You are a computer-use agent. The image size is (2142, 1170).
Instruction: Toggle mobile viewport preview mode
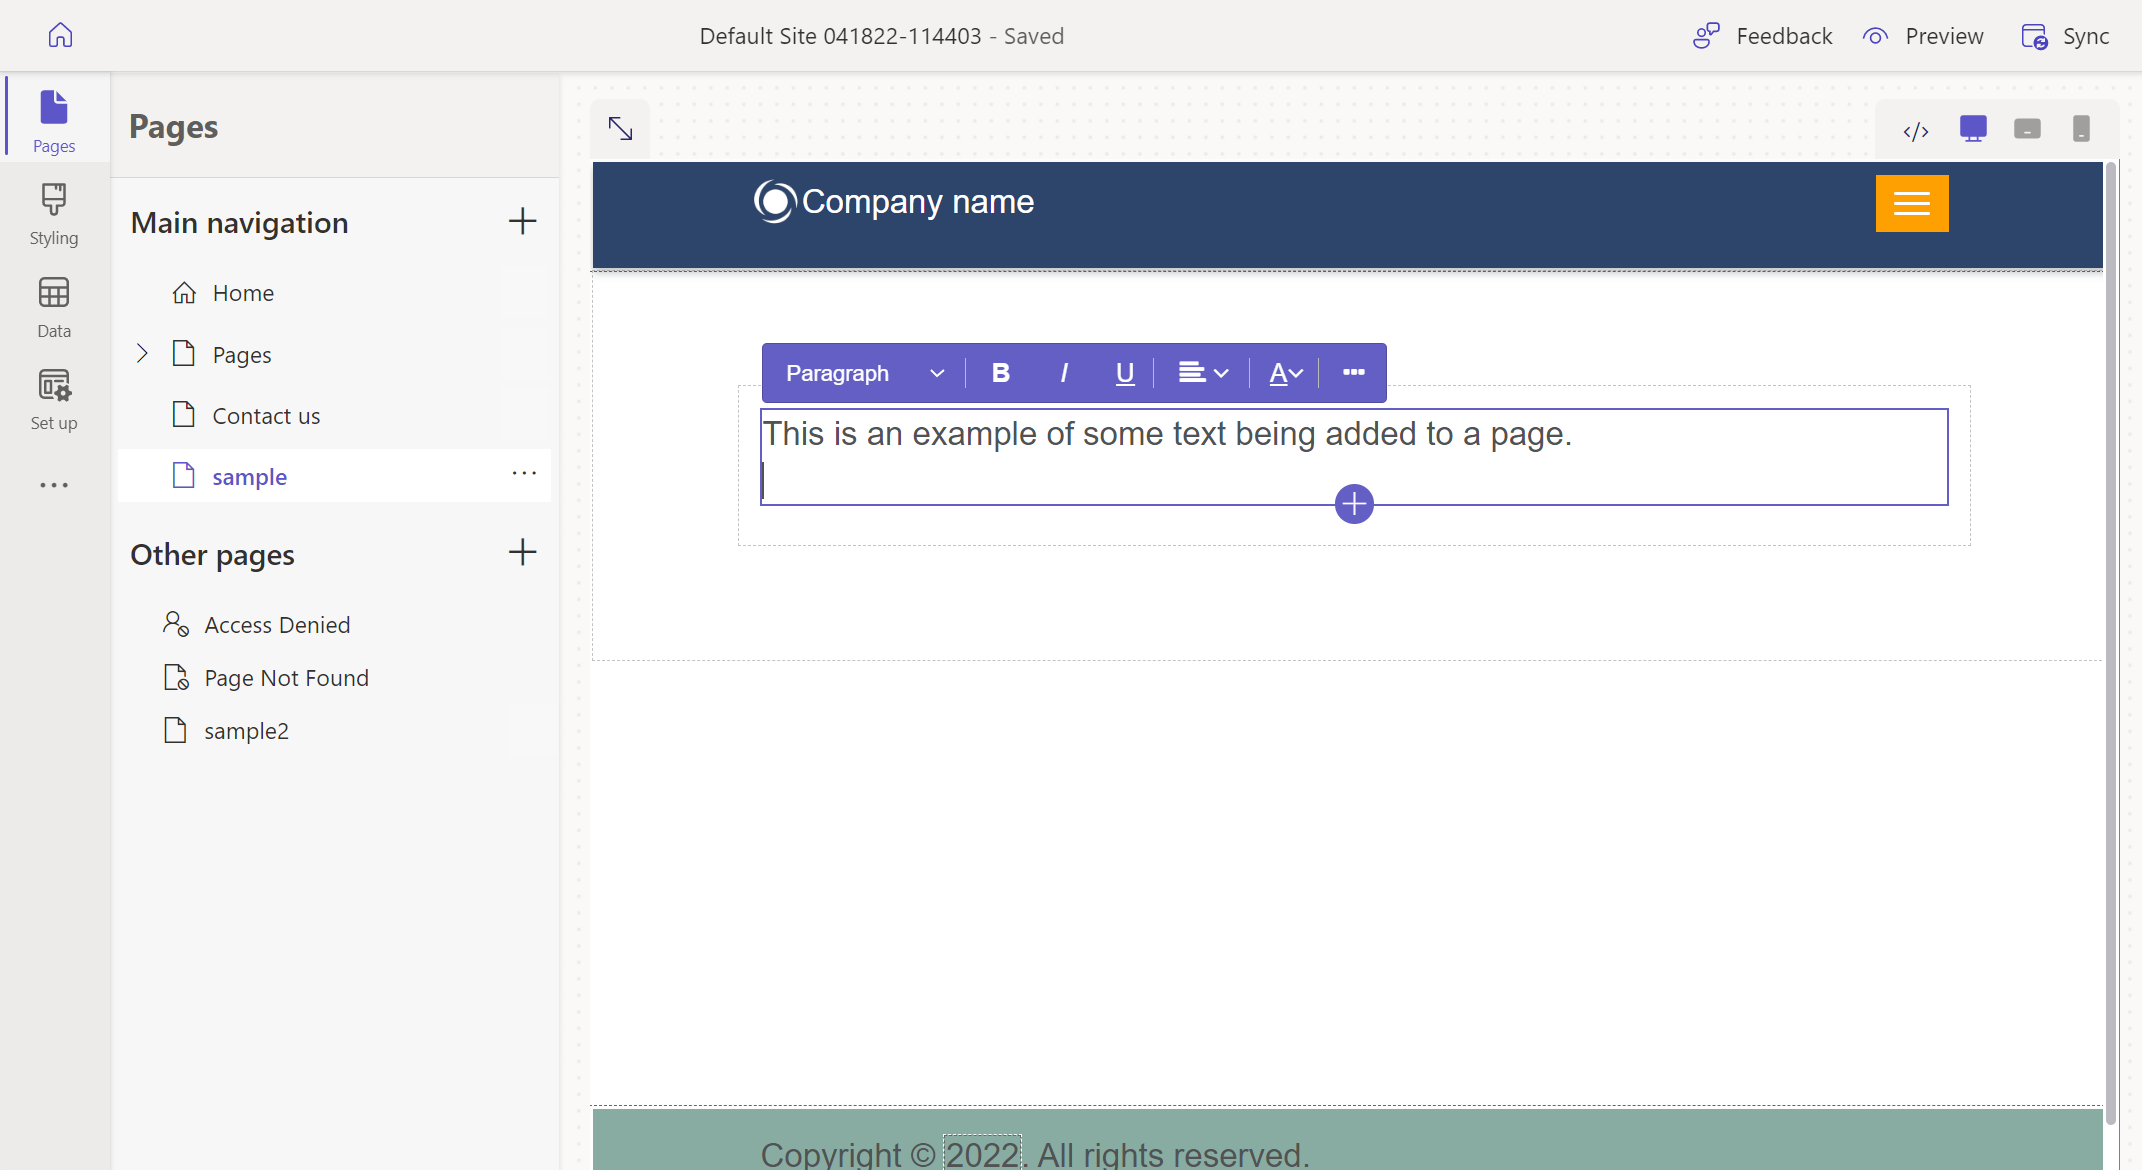coord(2077,128)
